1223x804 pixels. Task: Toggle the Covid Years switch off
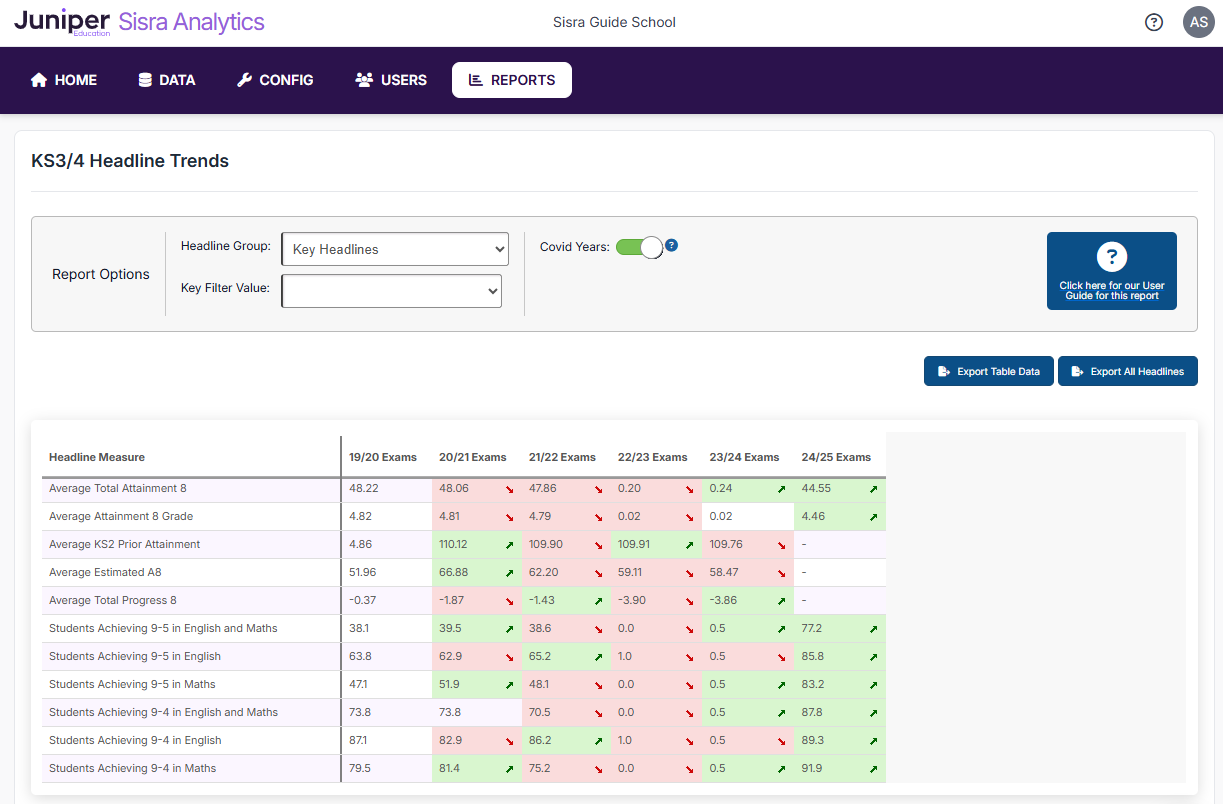click(642, 245)
